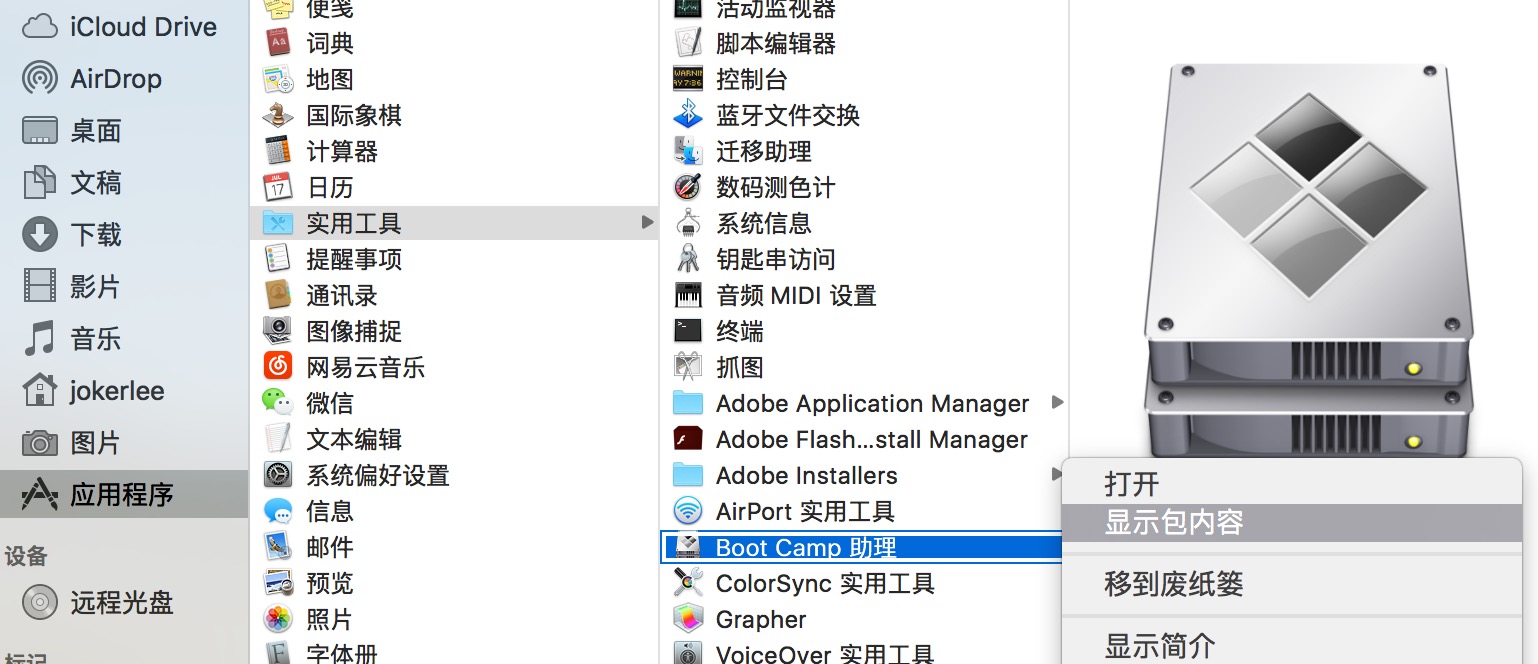Select 音乐 in the sidebar

pos(72,339)
